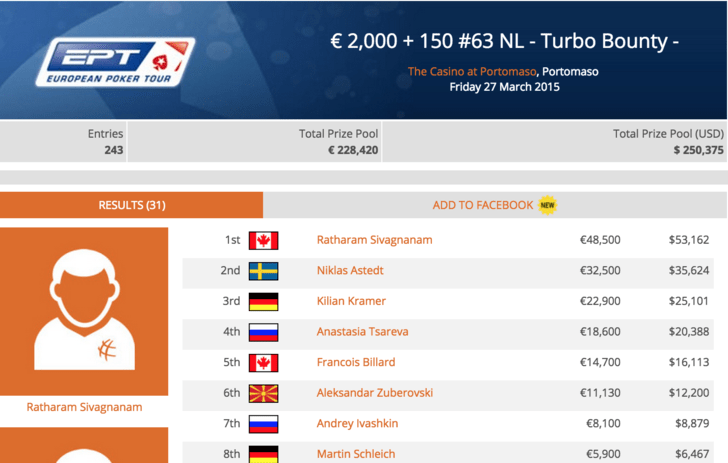Click the tournament title '€ 2,000 + 150 #63'
This screenshot has width=728, height=463.
tap(504, 41)
